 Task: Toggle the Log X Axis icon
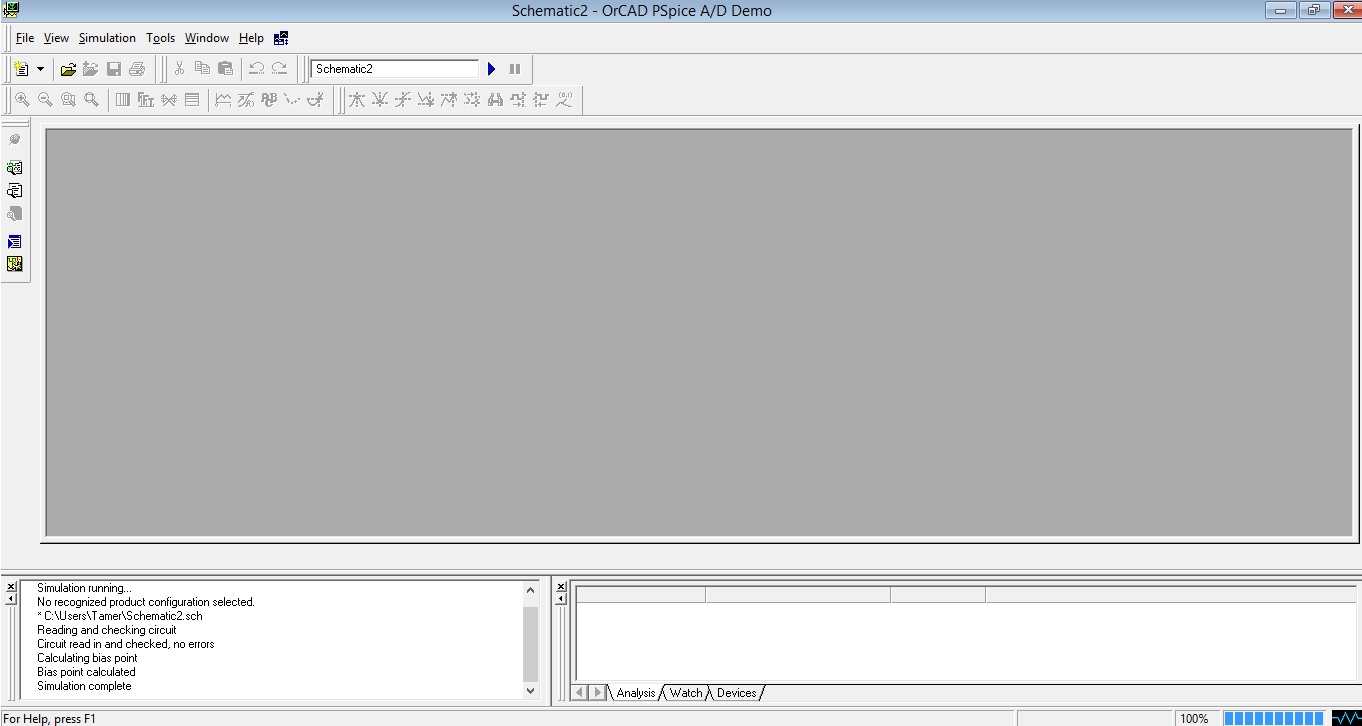[123, 100]
